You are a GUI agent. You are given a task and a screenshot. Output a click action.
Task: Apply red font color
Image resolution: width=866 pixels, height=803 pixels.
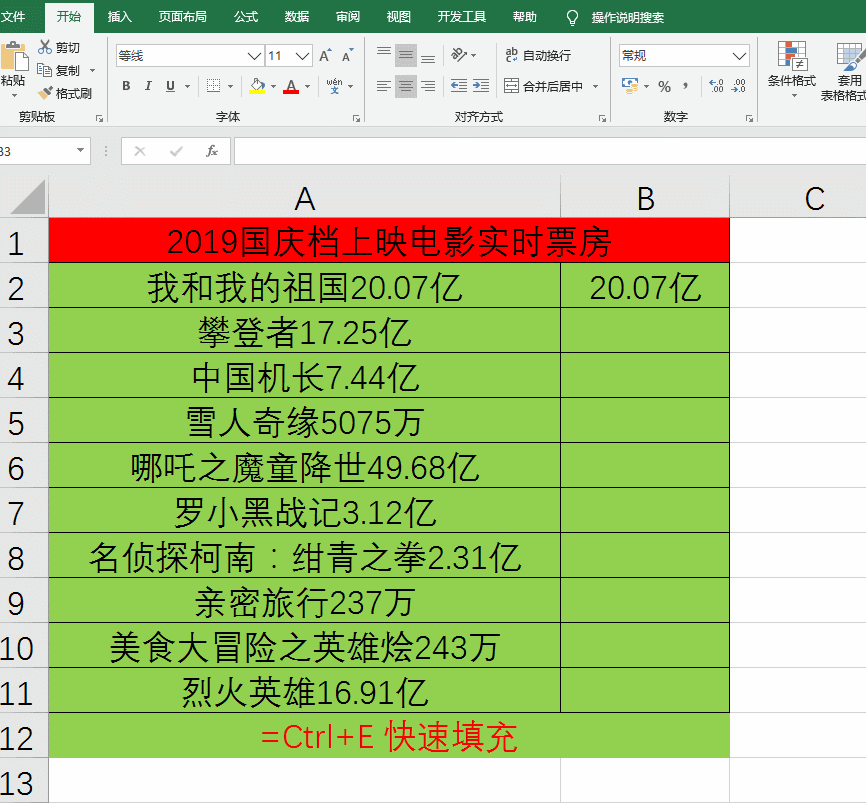(291, 86)
